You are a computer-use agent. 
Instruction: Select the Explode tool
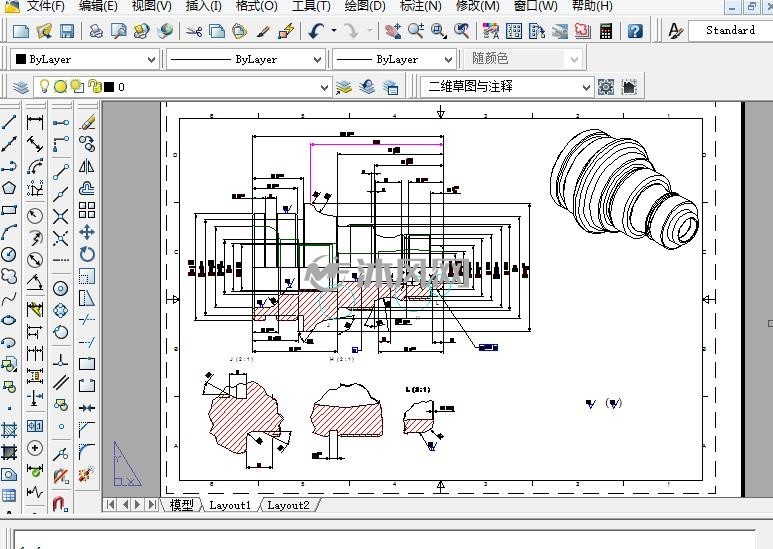coord(87,474)
